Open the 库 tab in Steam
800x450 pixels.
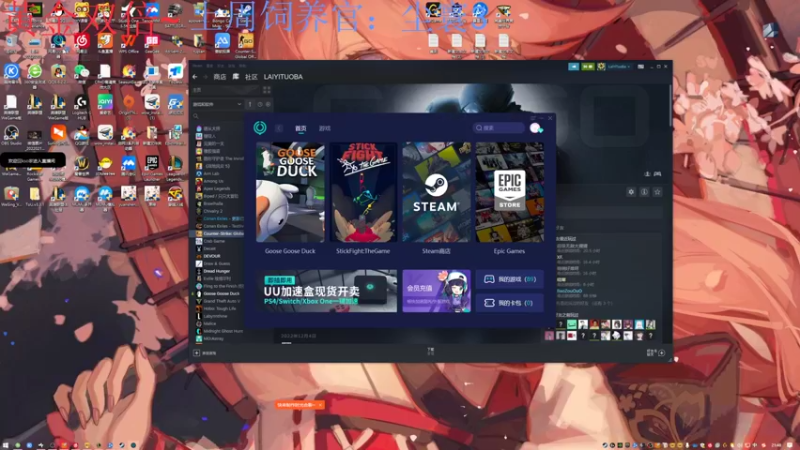(x=236, y=77)
